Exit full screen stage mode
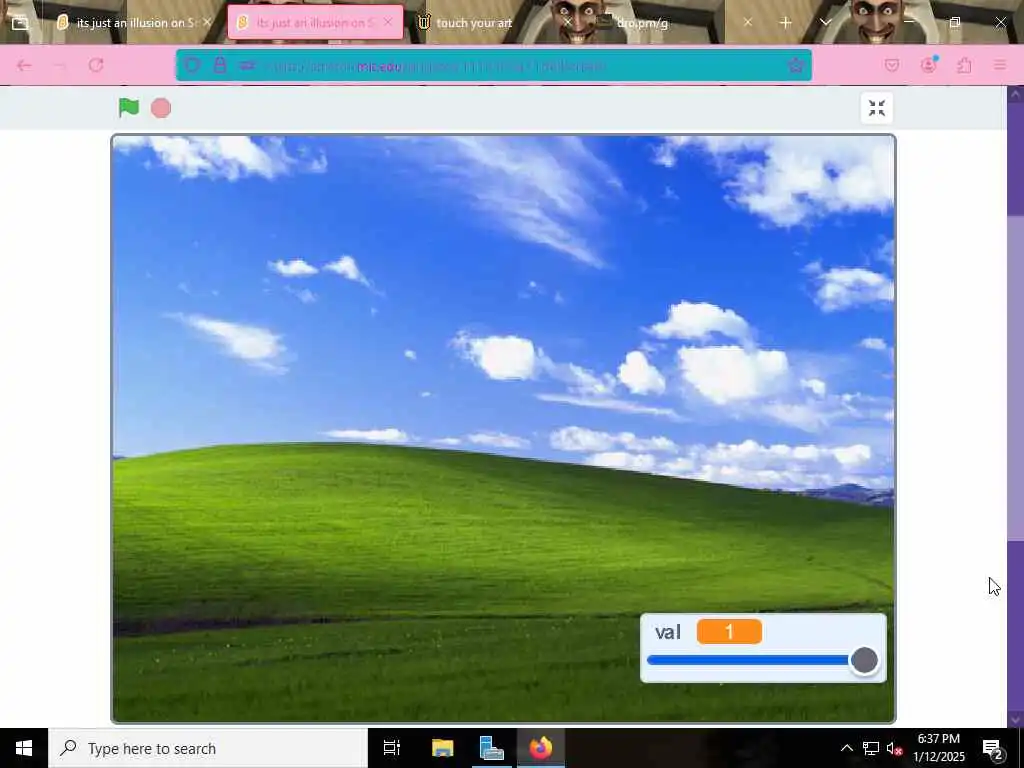The width and height of the screenshot is (1024, 768). coord(876,108)
